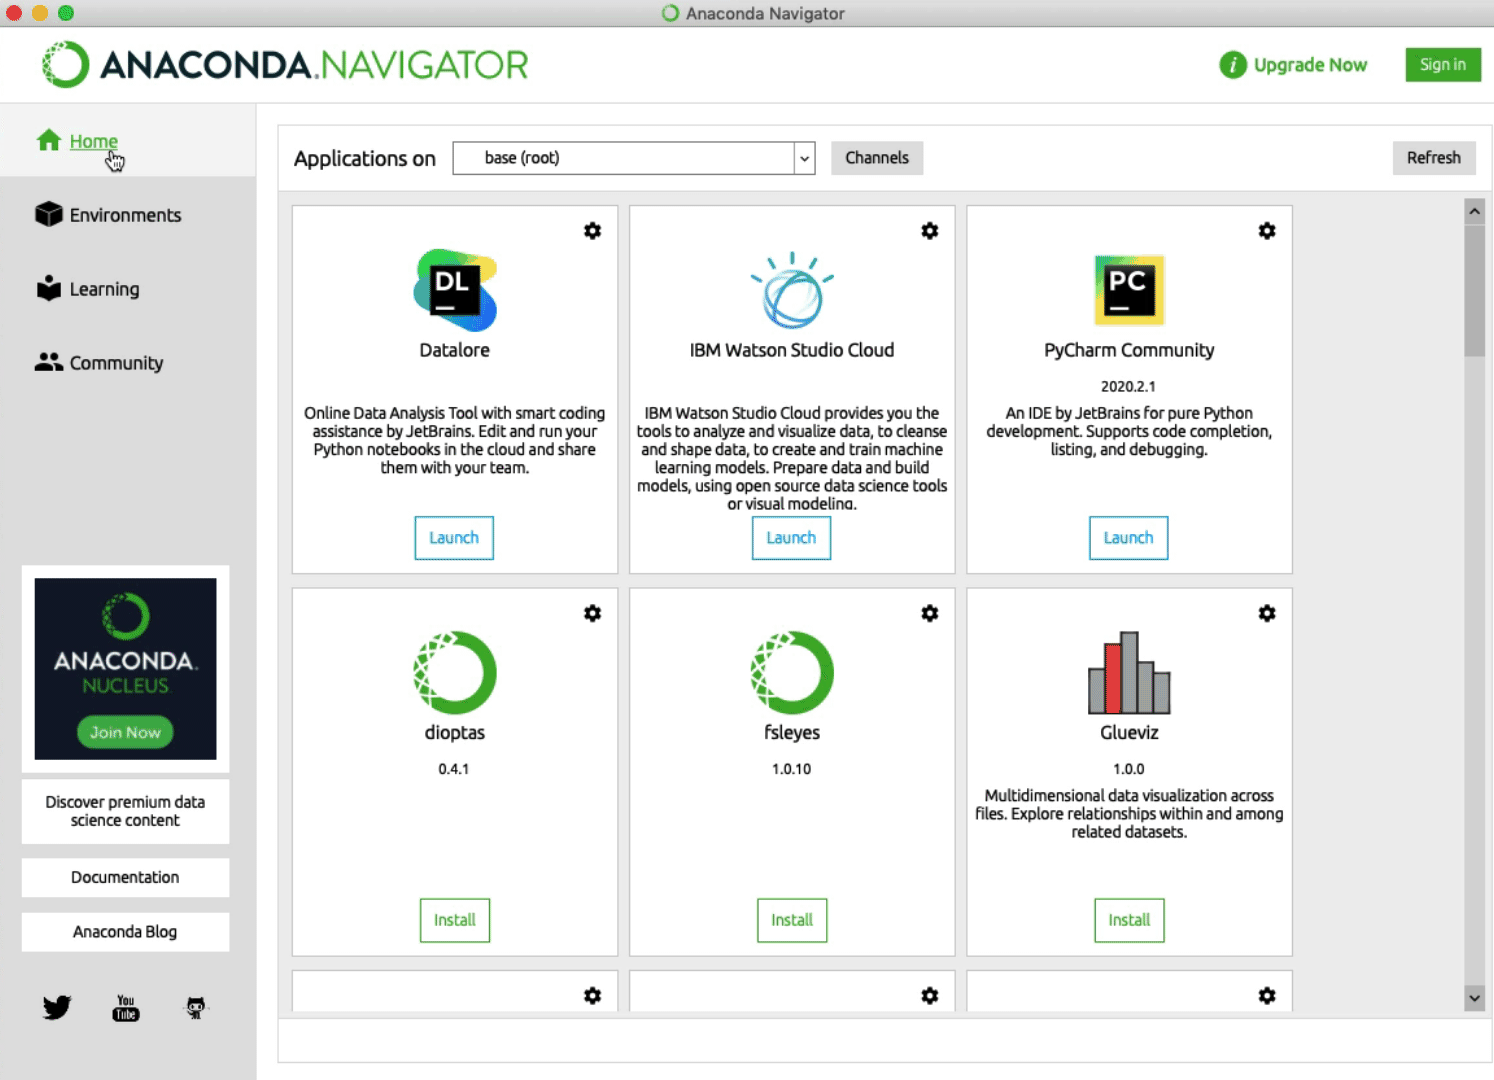Open the Twitter icon link
Viewport: 1494px width, 1080px height.
click(x=57, y=1007)
